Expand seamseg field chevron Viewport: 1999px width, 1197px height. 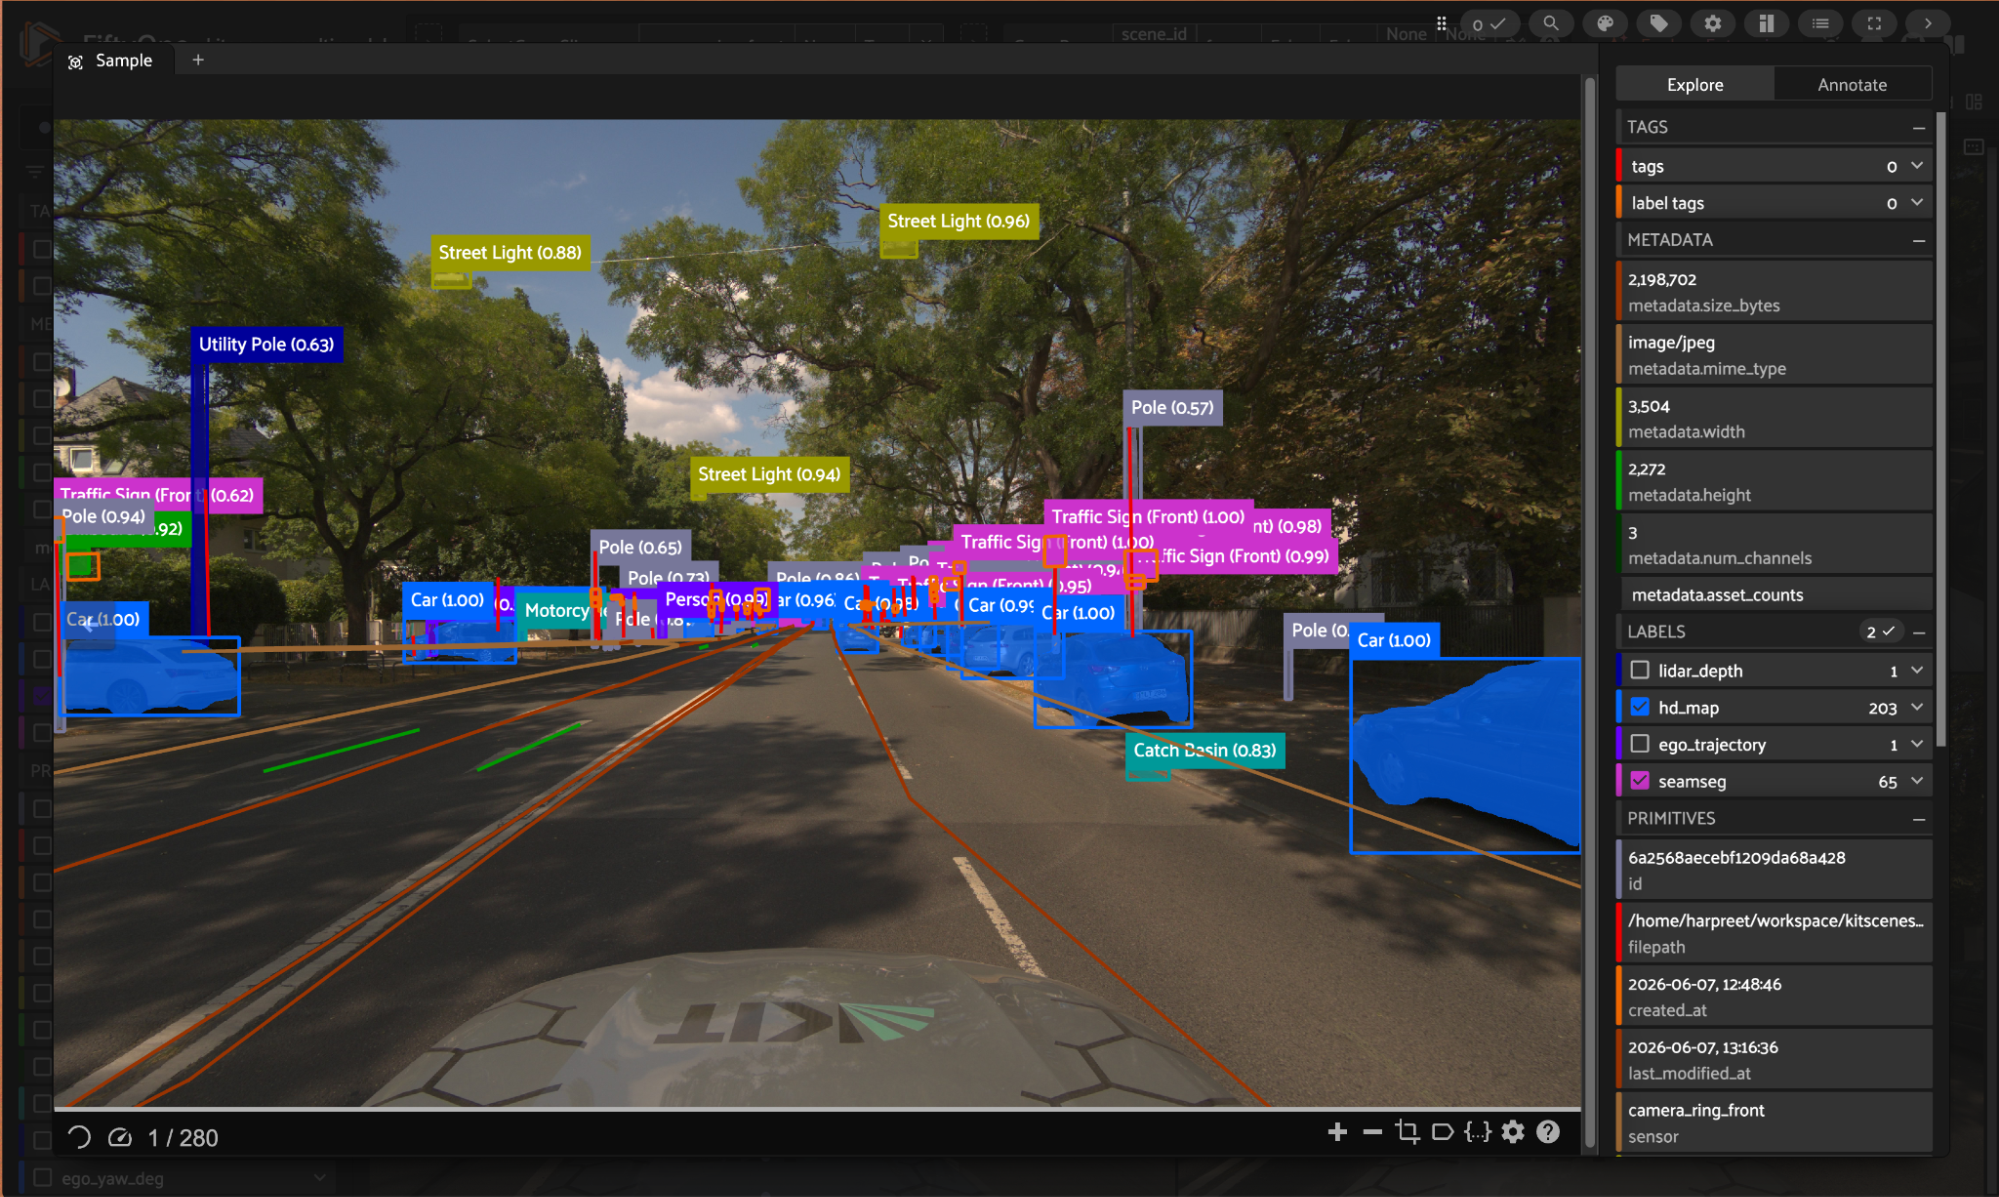pos(1917,781)
